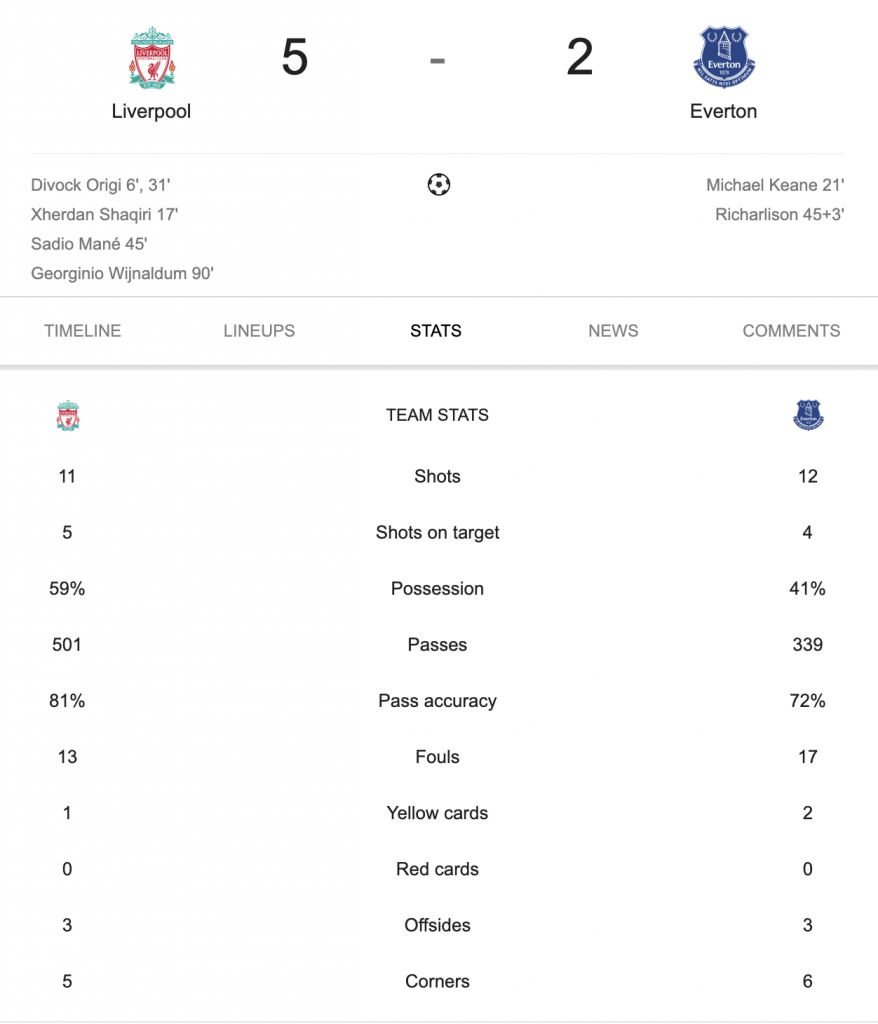Screen dimensions: 878x1024
Task: Click small Liverpool crest in team stats
Action: point(68,415)
